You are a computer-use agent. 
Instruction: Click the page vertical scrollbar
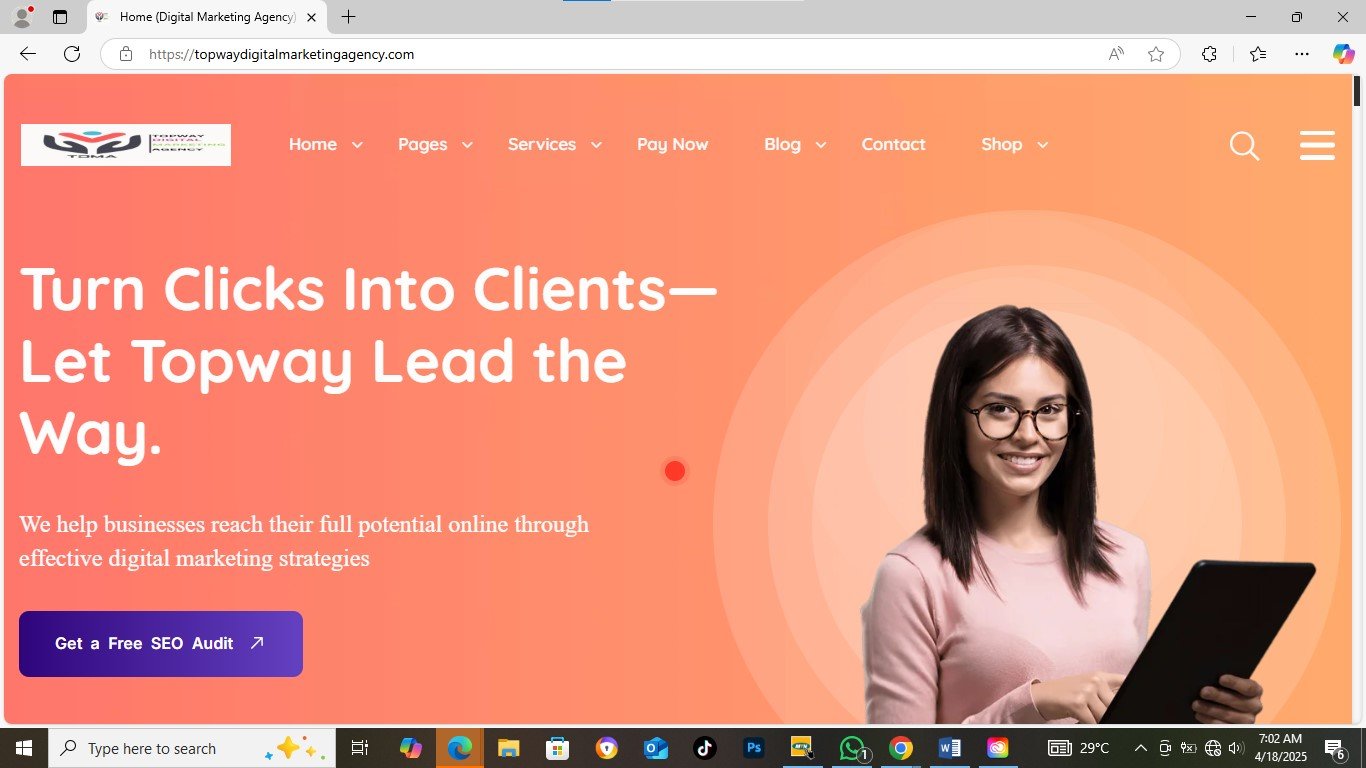pyautogui.click(x=1357, y=400)
